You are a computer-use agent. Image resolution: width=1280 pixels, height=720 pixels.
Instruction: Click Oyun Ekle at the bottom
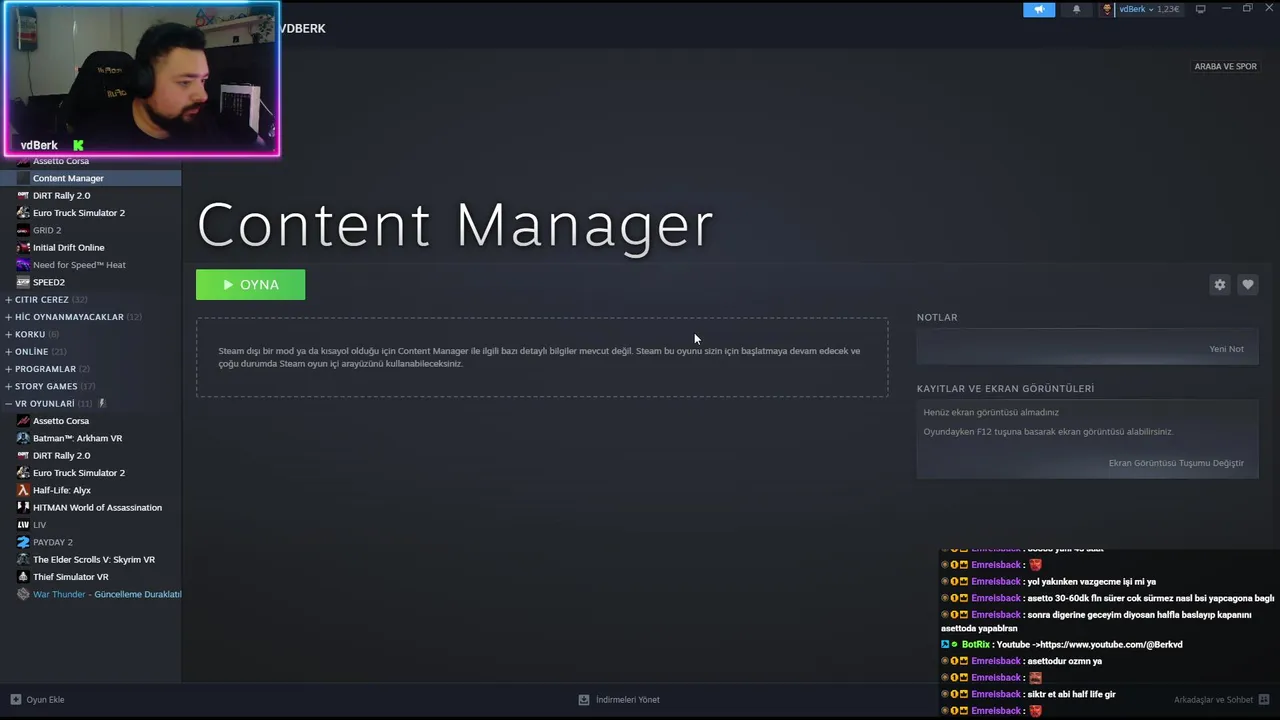38,700
